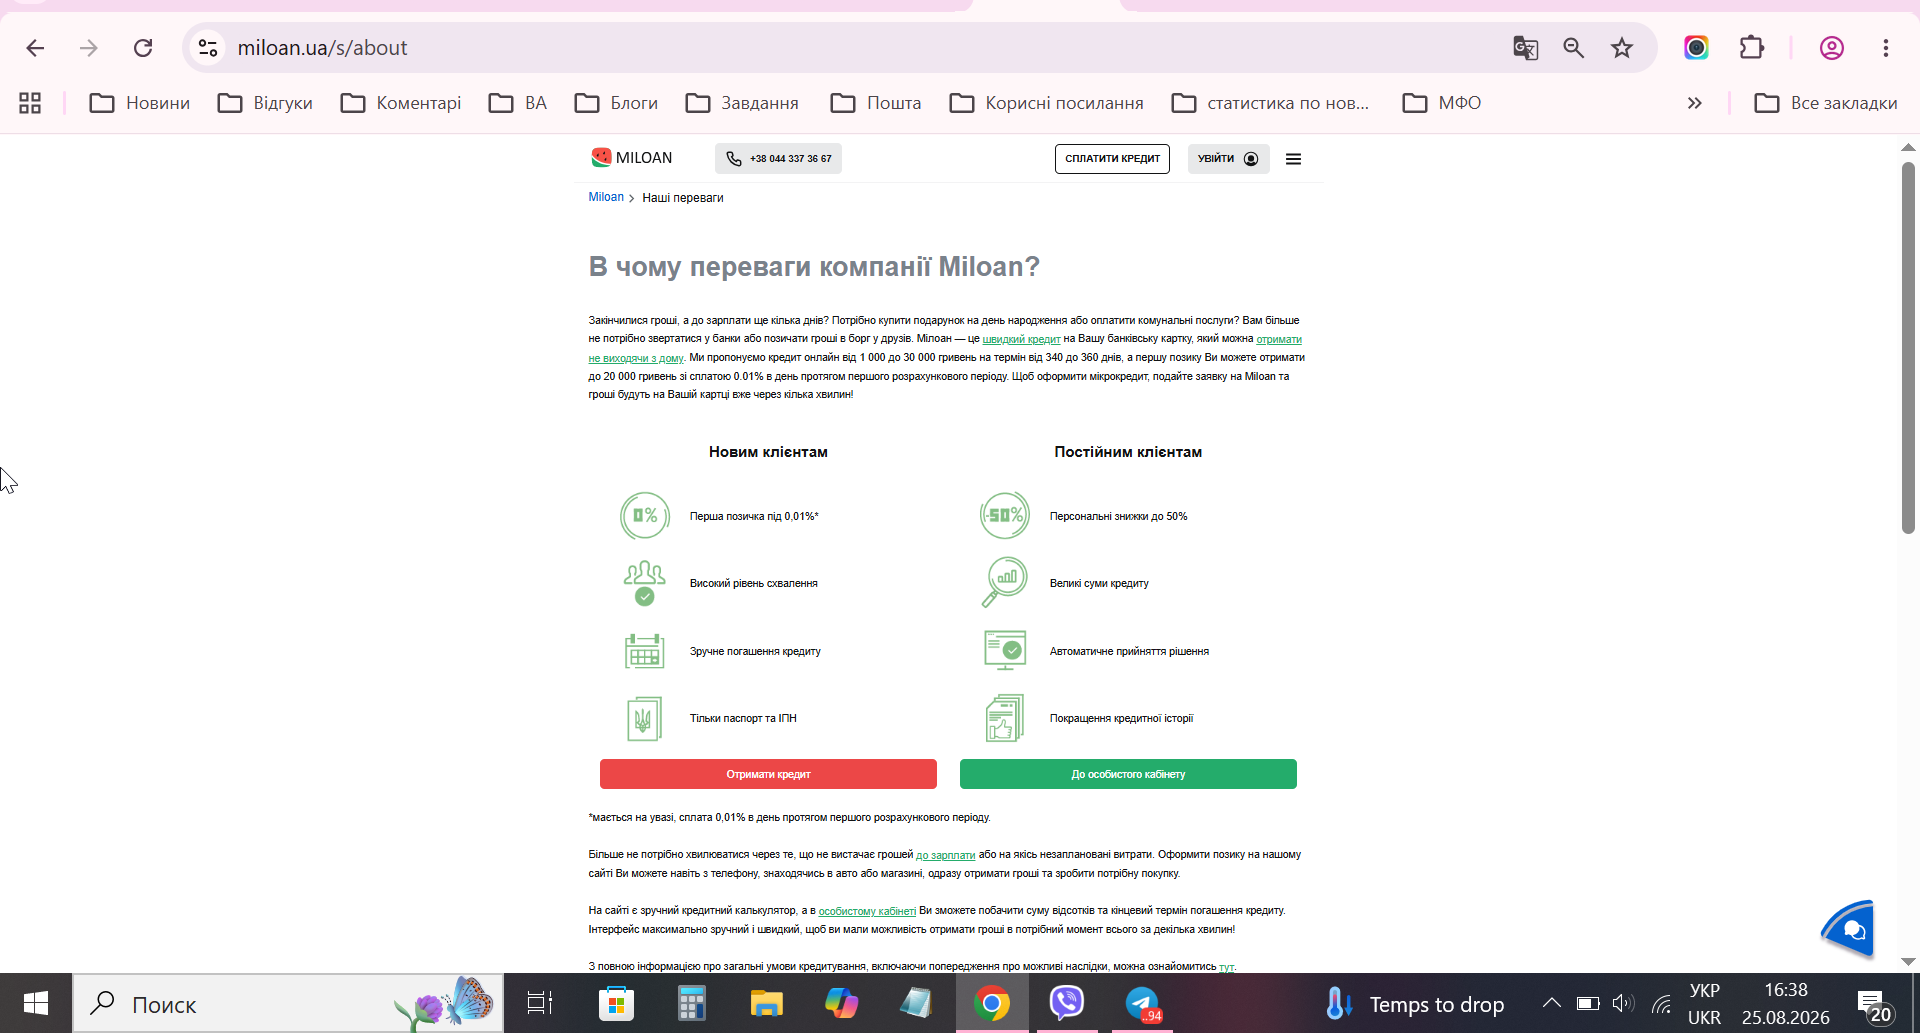The height and width of the screenshot is (1033, 1920).
Task: Click the passport document icon
Action: (645, 718)
